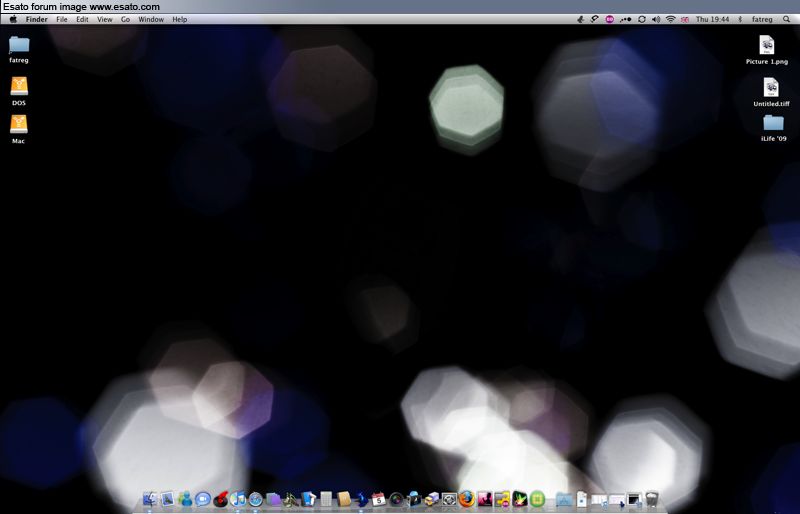800x514 pixels.
Task: Open the flag input source menu
Action: click(685, 19)
